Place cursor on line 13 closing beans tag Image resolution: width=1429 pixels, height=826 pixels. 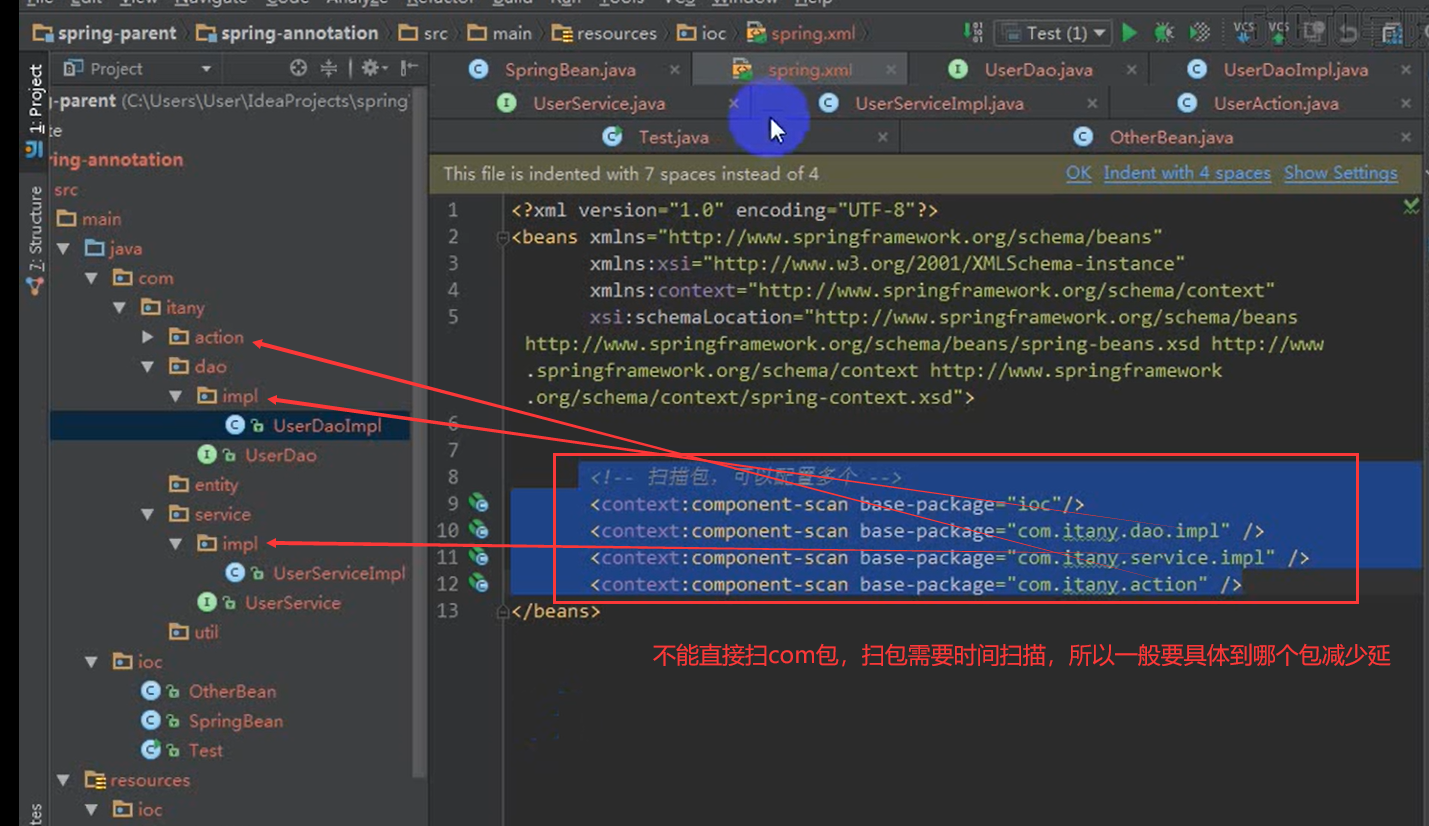tap(556, 610)
